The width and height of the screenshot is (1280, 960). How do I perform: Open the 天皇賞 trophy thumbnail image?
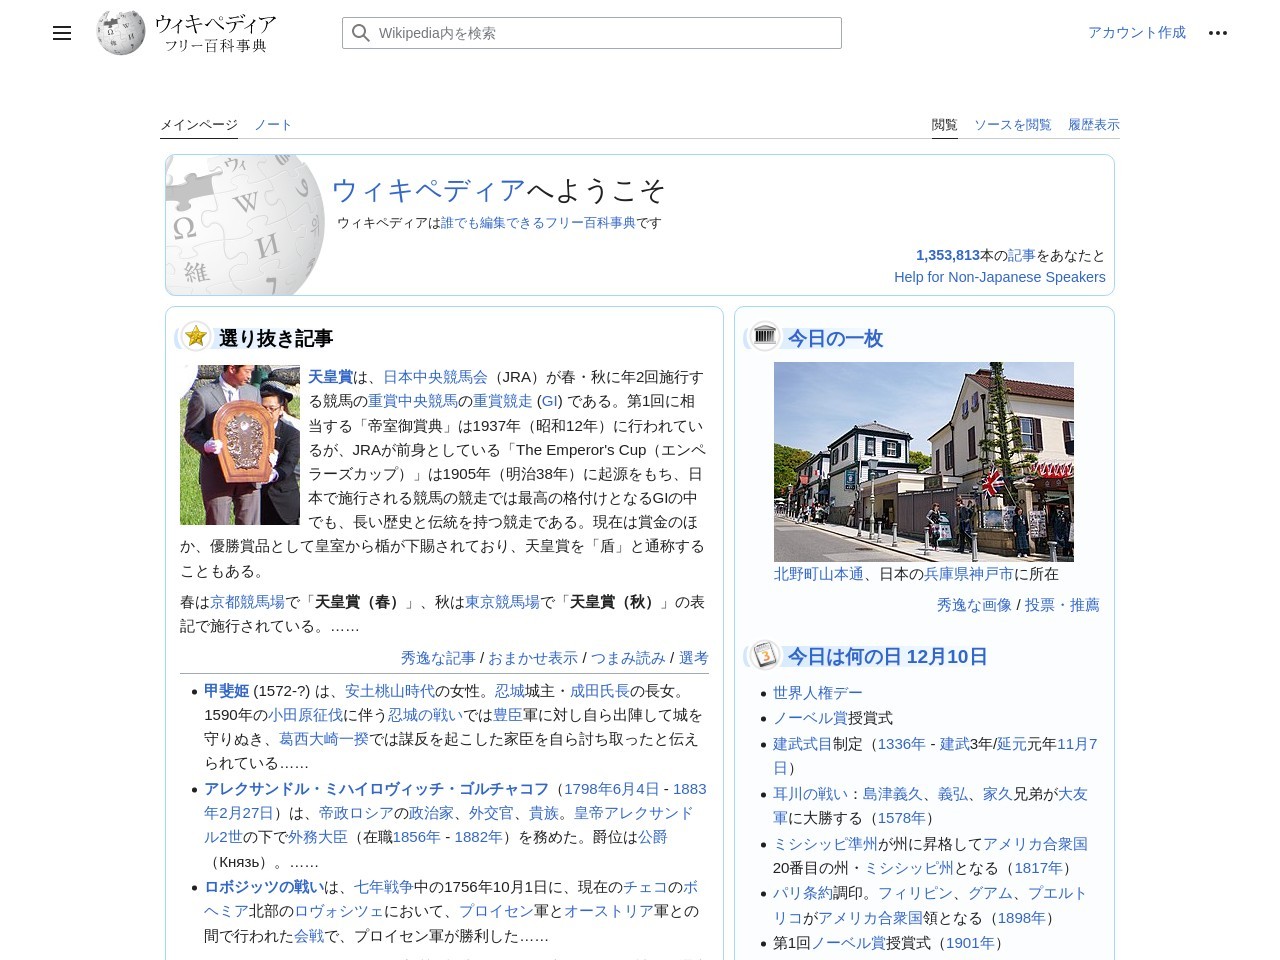point(239,445)
